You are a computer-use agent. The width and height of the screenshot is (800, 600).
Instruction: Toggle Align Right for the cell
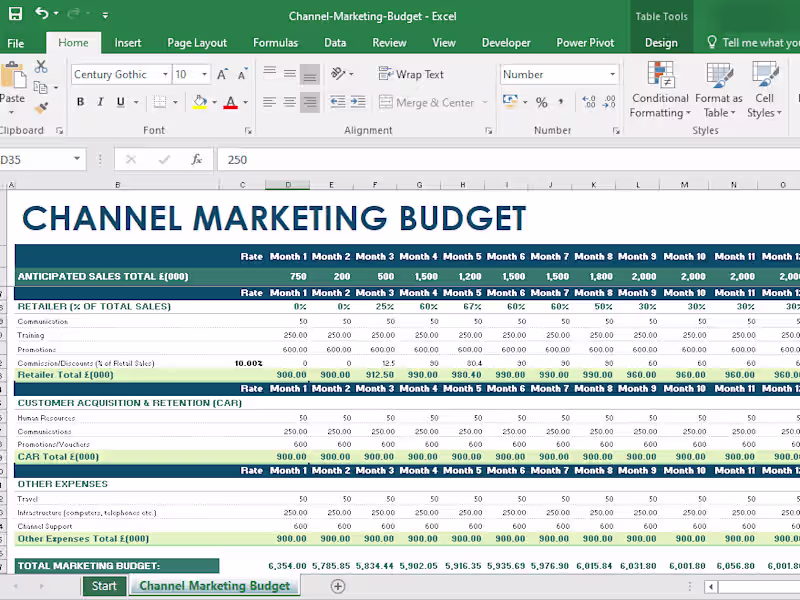[x=310, y=103]
